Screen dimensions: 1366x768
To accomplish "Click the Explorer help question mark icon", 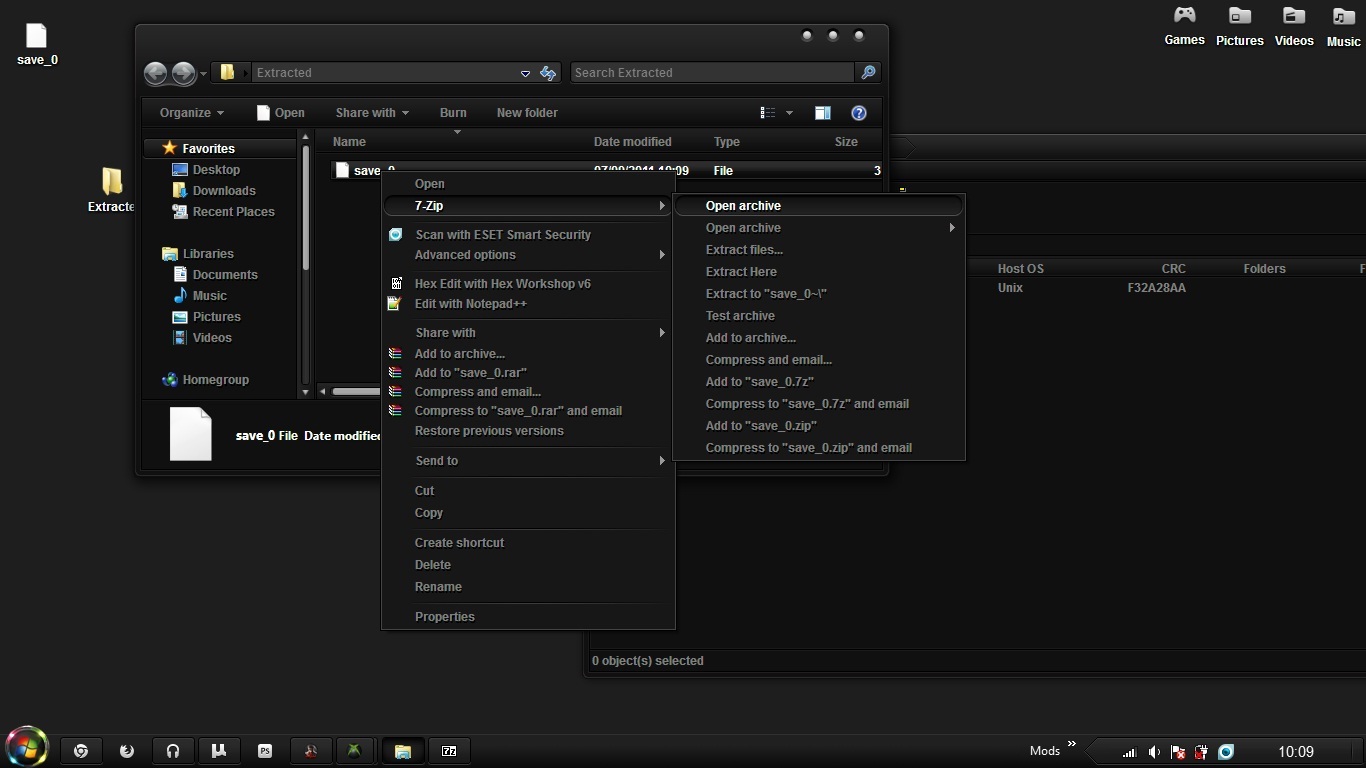I will click(x=858, y=113).
